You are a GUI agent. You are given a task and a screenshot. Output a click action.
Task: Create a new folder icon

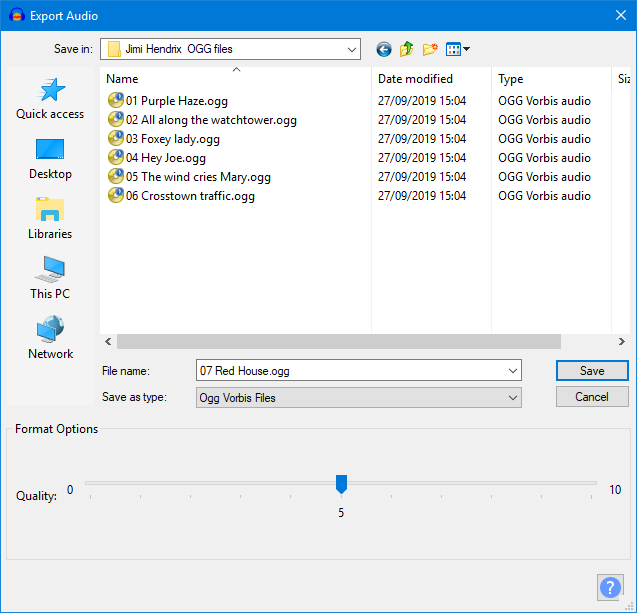[x=430, y=49]
